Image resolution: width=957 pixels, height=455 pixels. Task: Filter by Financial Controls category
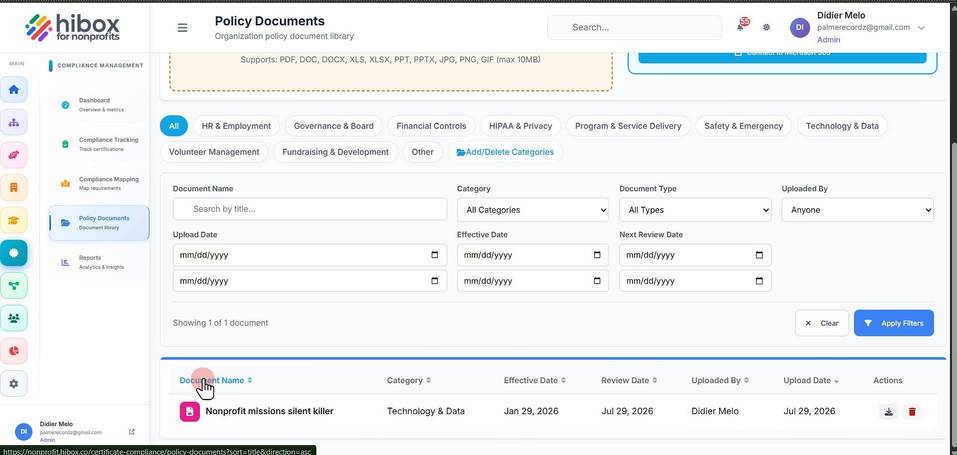coord(431,126)
